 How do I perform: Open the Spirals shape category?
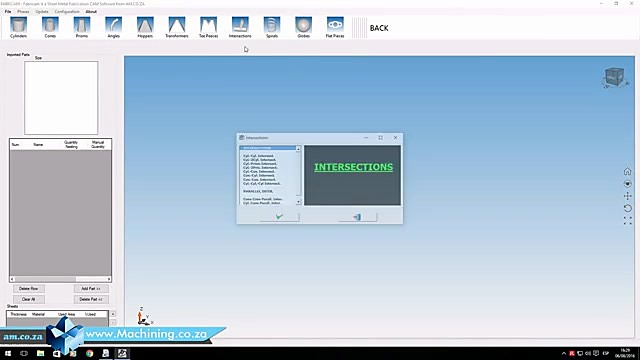tap(272, 27)
